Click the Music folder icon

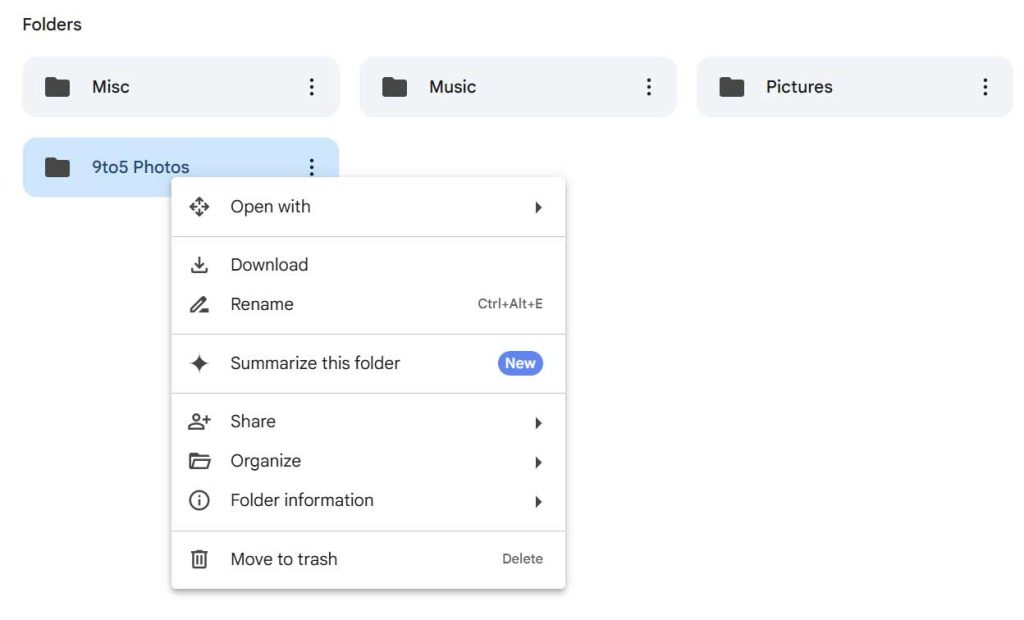coord(394,87)
